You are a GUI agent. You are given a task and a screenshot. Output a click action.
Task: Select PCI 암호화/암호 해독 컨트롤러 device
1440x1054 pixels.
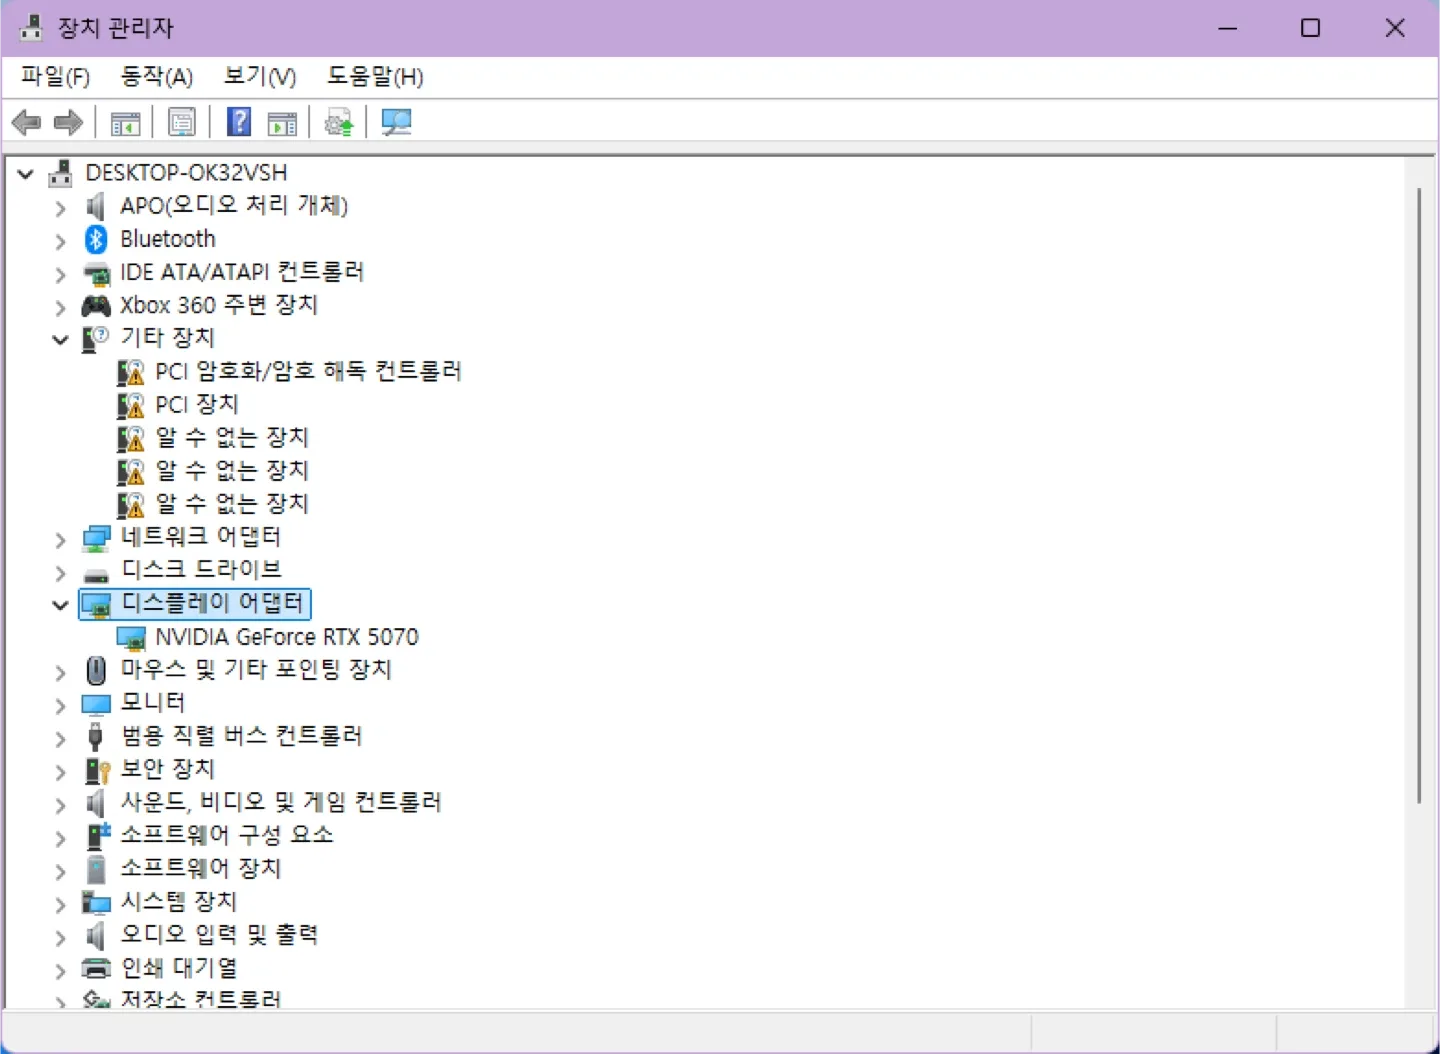[x=307, y=372]
